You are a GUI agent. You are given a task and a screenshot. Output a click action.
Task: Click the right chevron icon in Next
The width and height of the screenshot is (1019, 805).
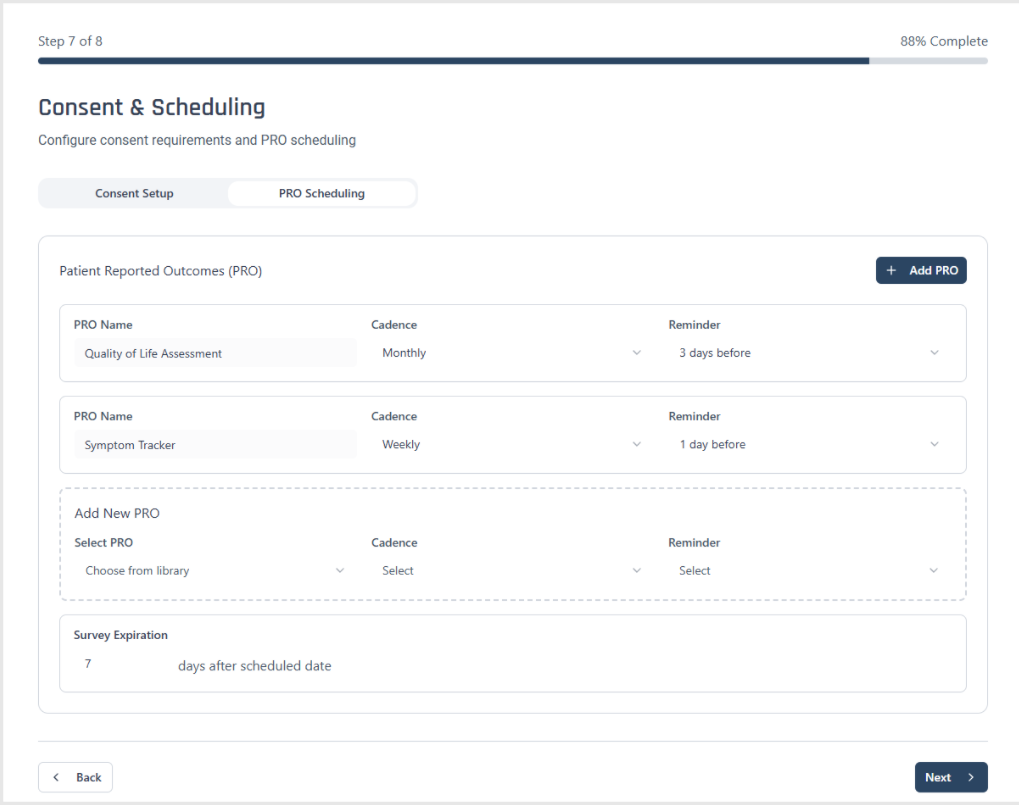point(971,777)
